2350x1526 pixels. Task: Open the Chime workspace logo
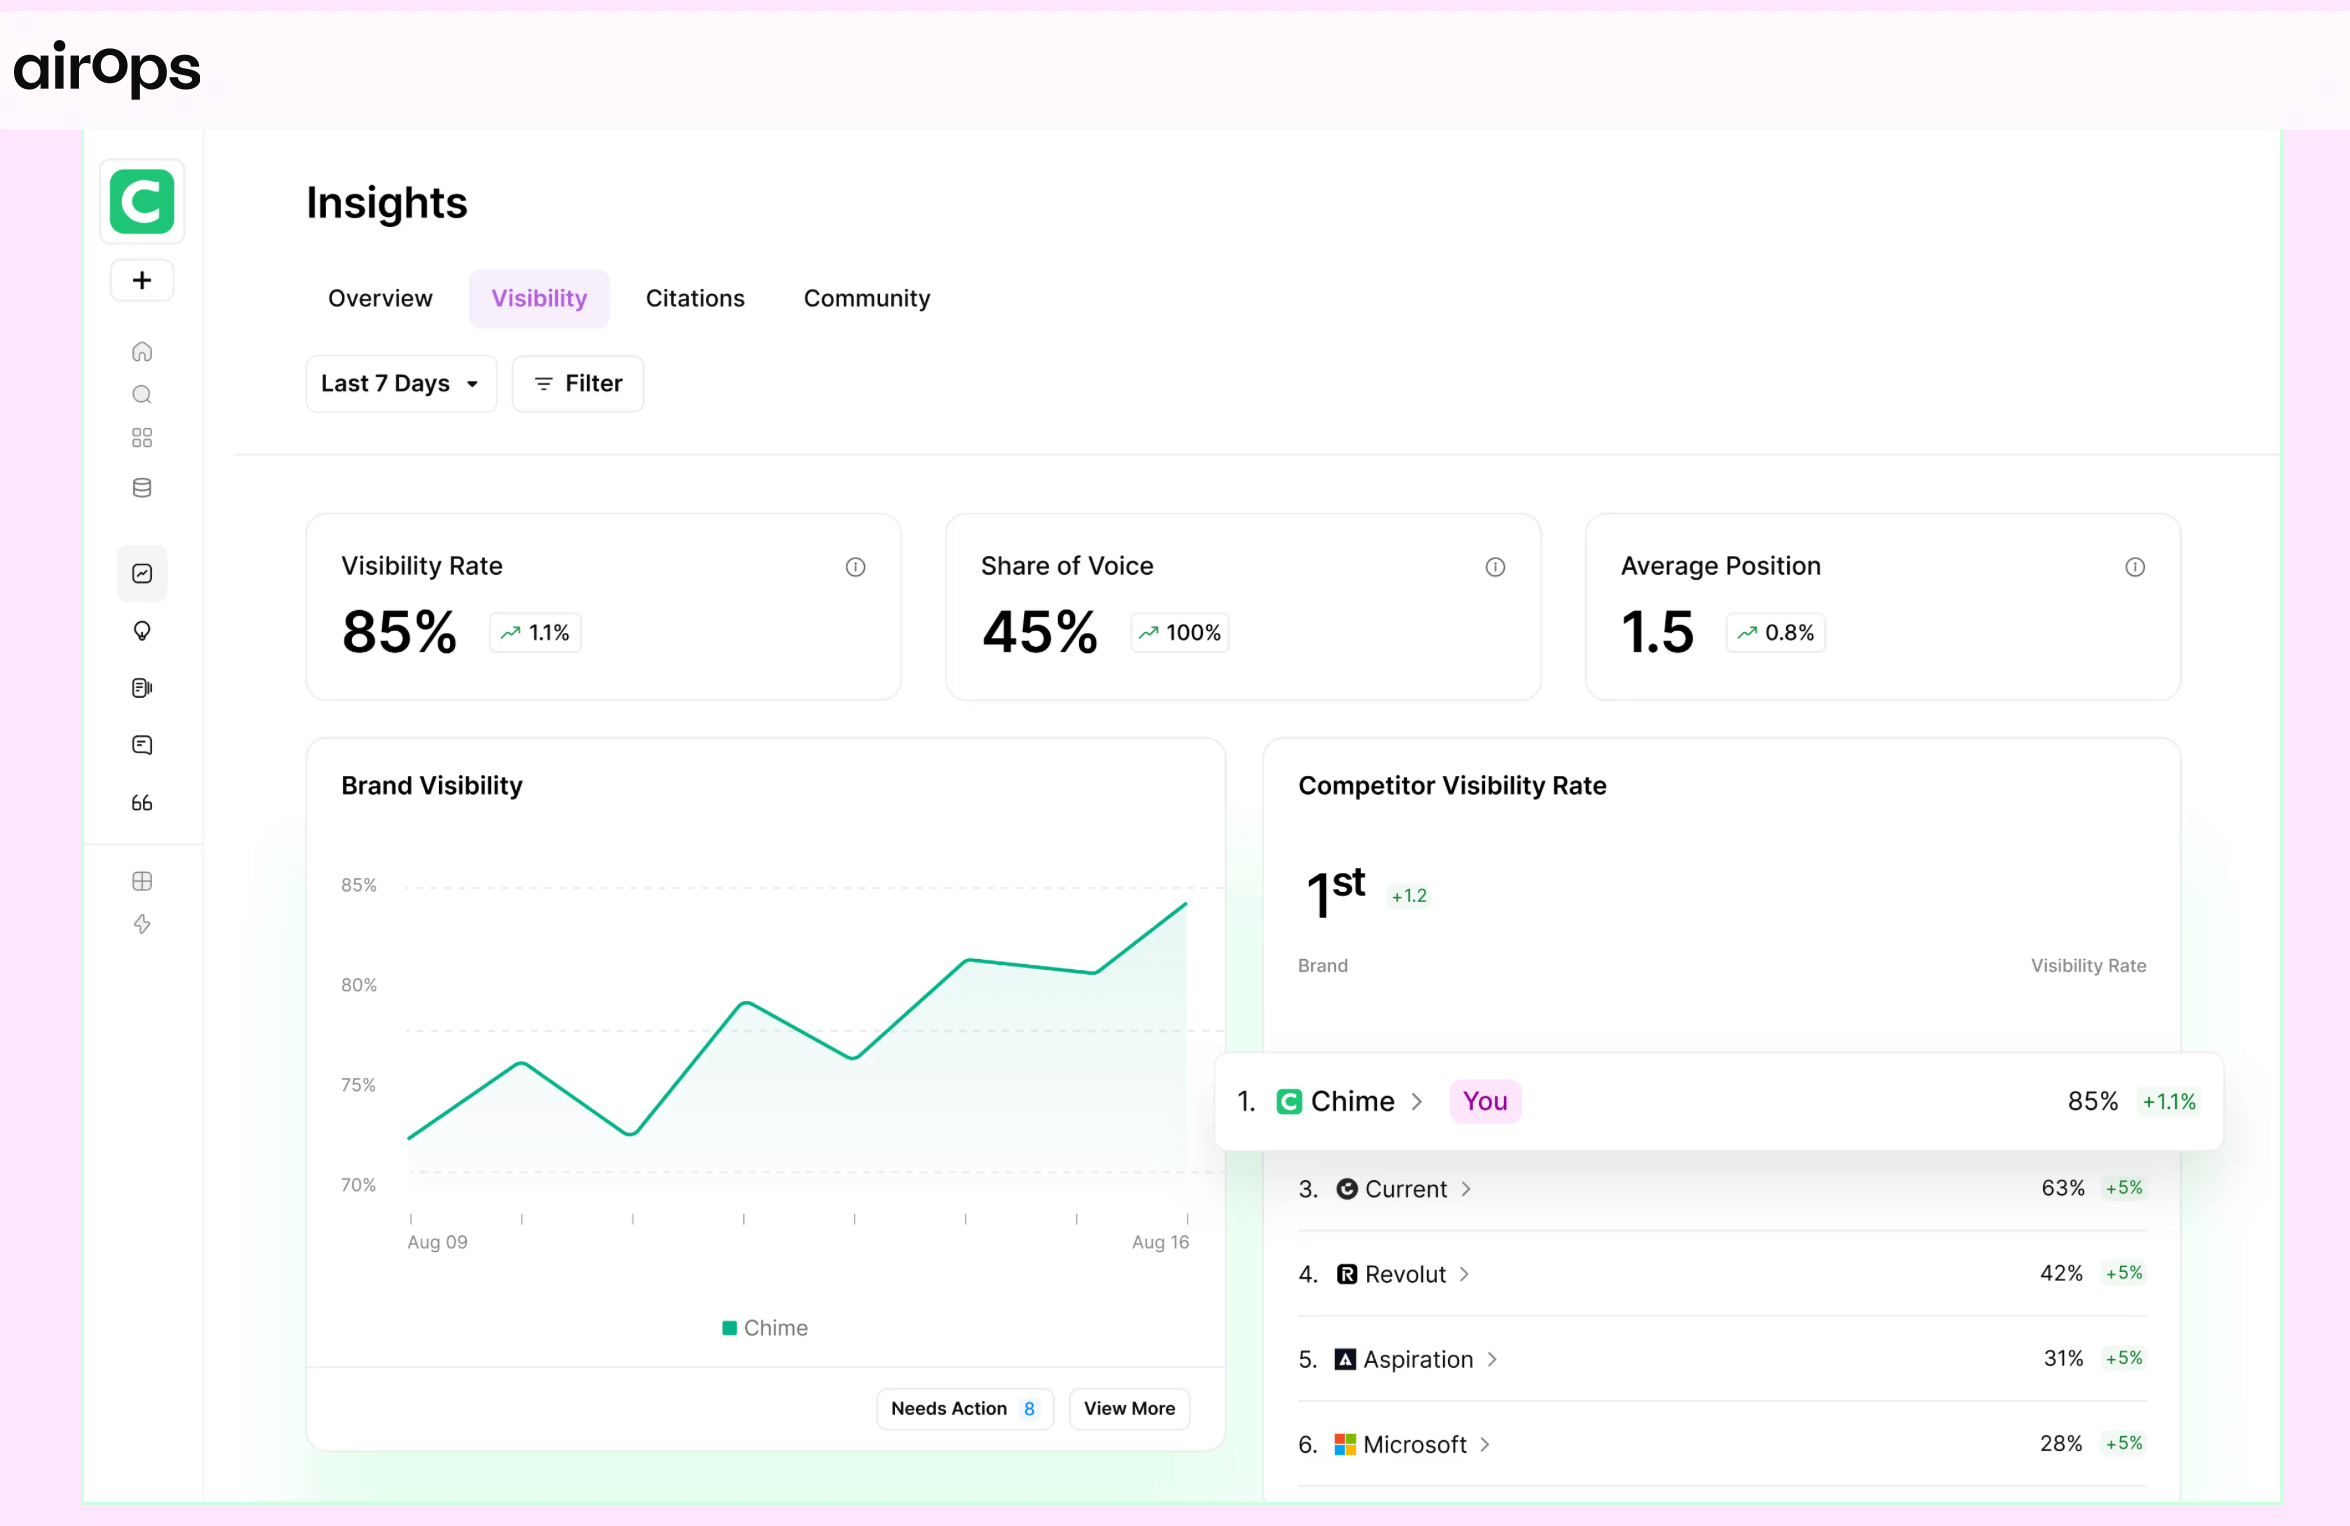(x=141, y=201)
